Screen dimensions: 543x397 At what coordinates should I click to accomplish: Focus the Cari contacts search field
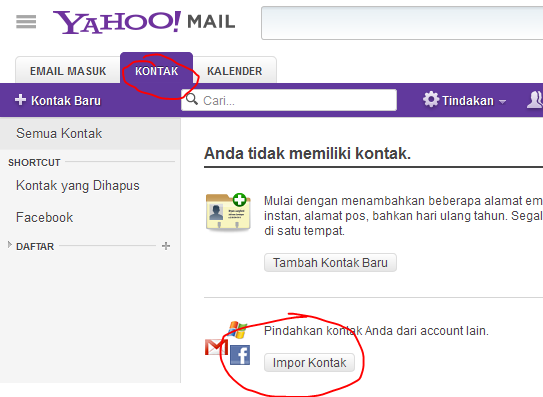tap(289, 100)
